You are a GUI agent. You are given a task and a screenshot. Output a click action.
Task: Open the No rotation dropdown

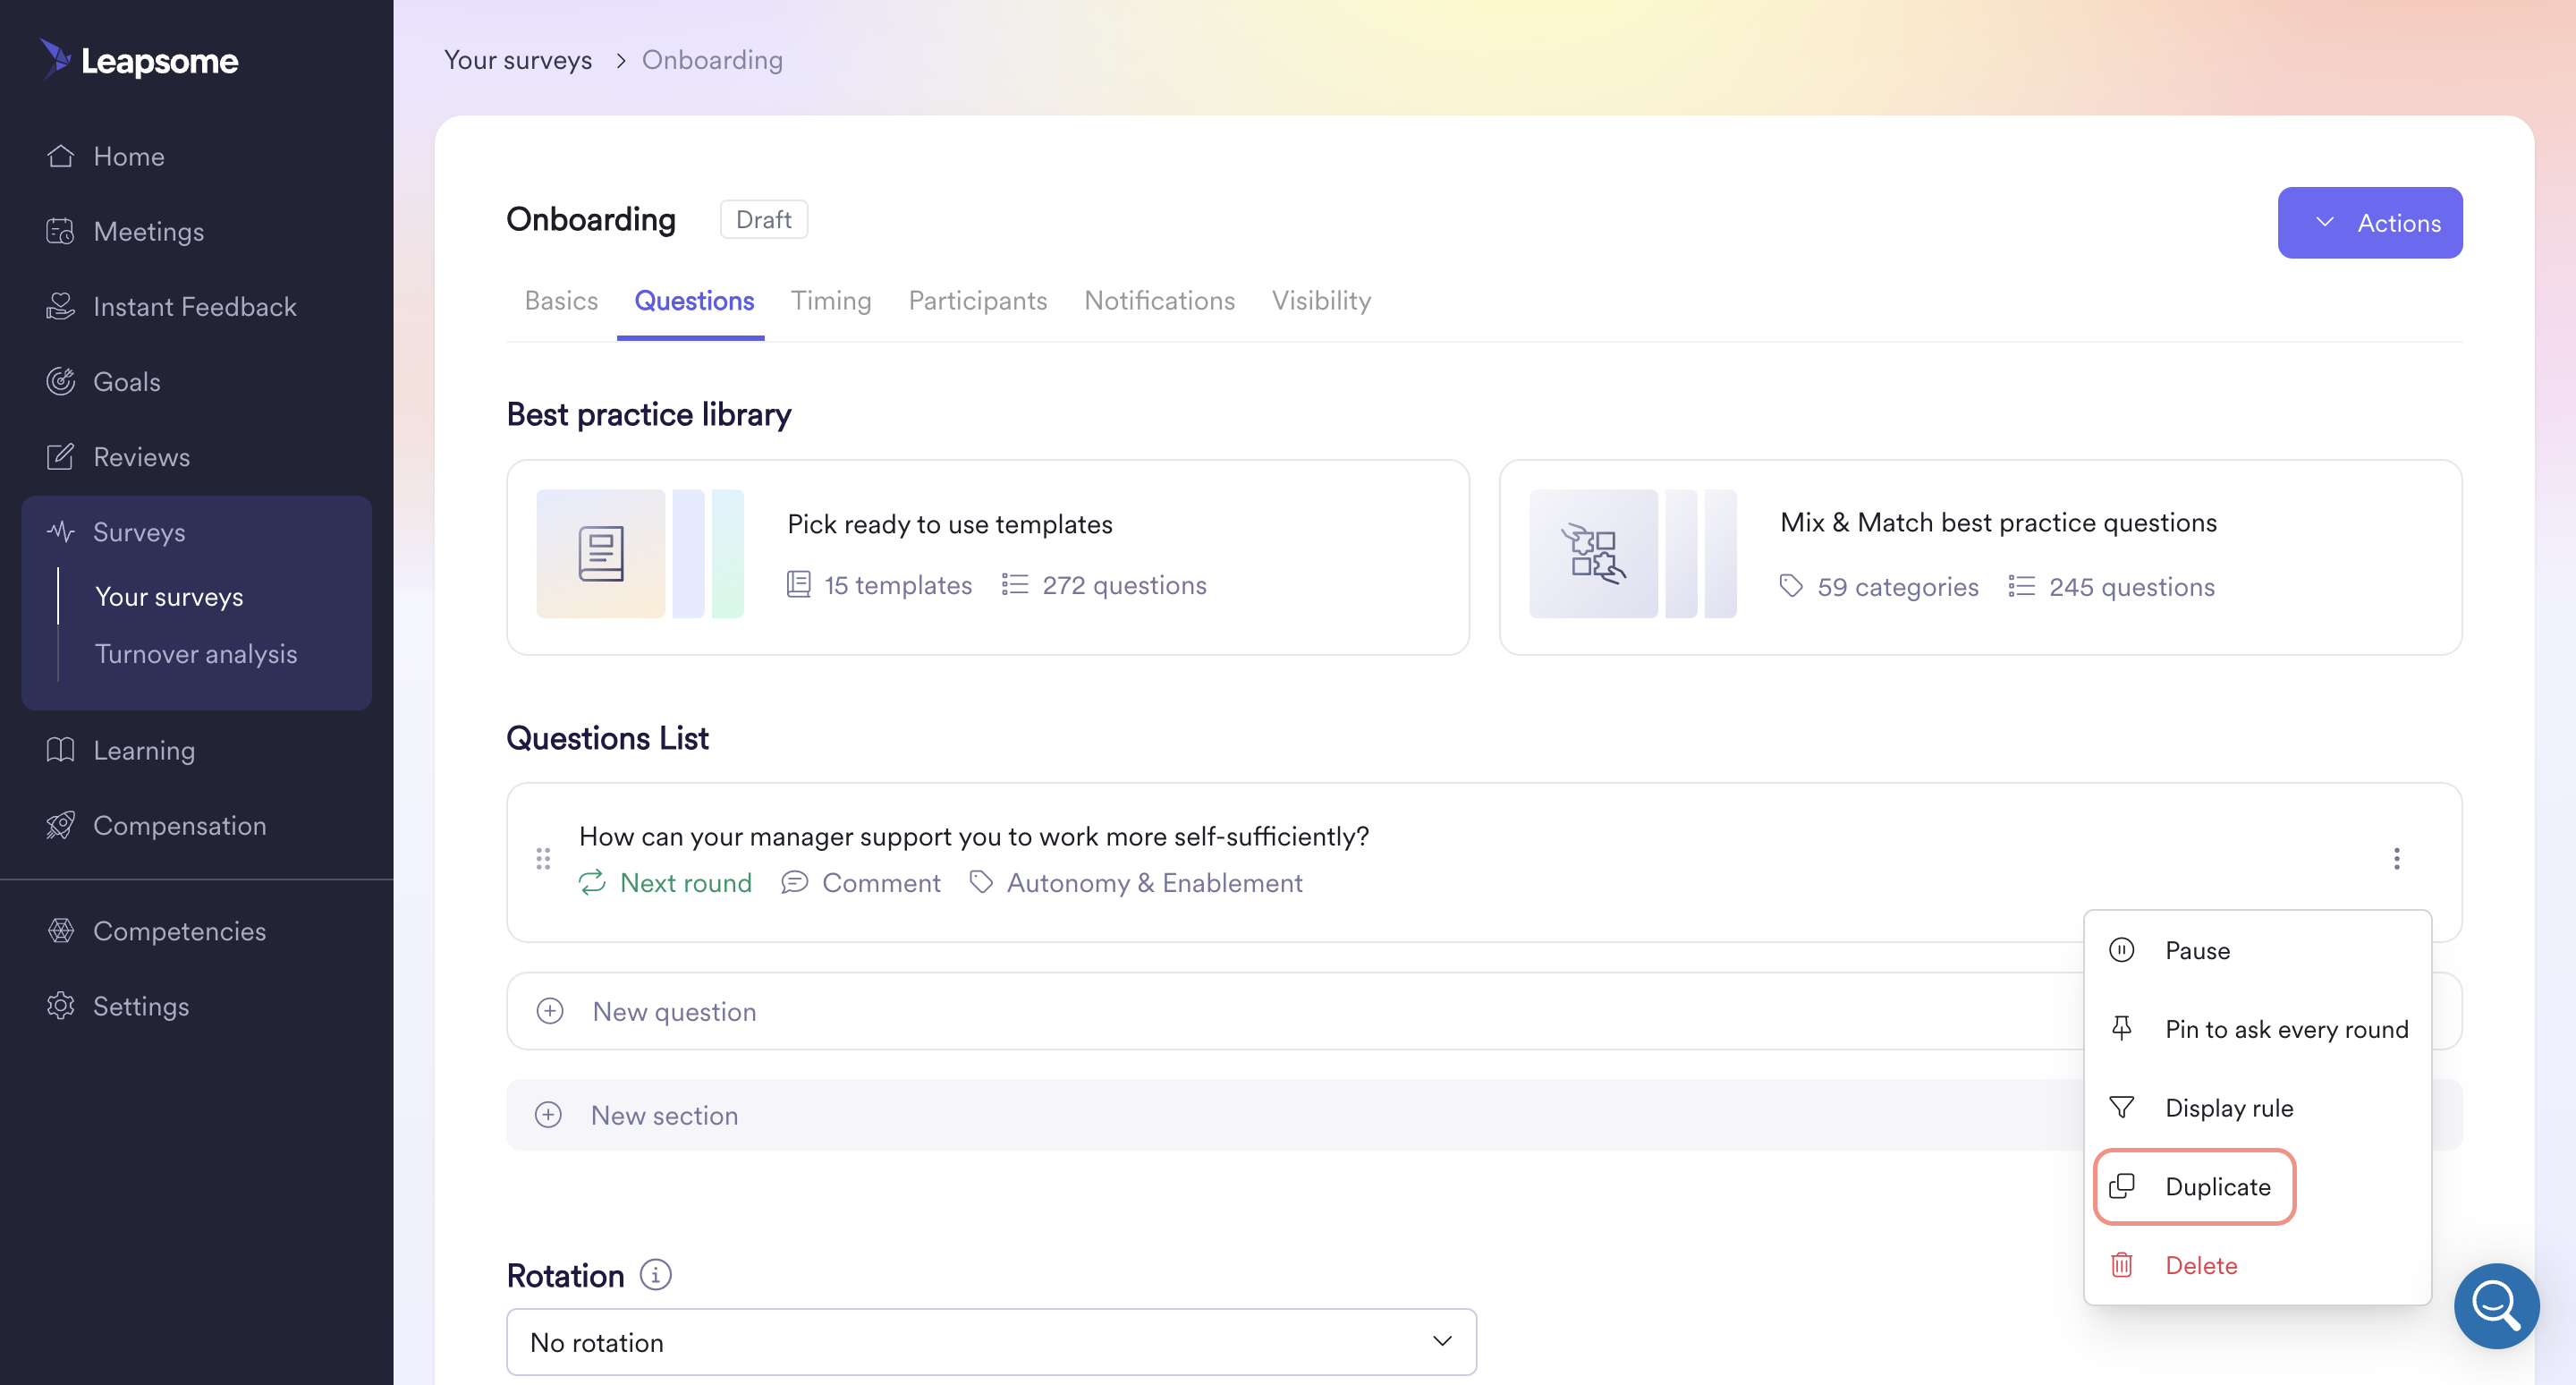pos(991,1341)
